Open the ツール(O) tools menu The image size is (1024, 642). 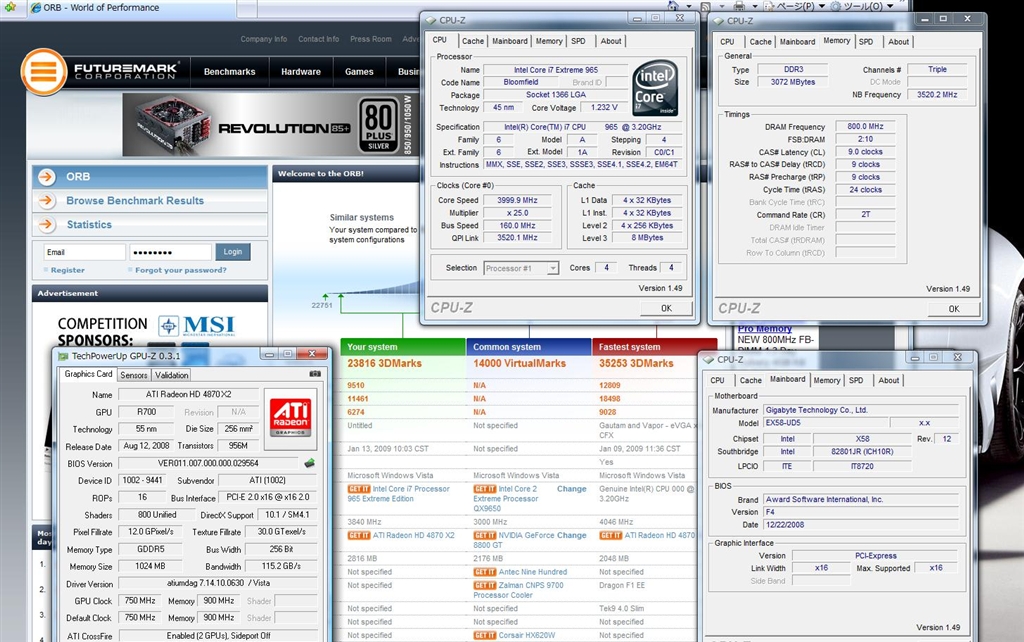click(x=861, y=7)
